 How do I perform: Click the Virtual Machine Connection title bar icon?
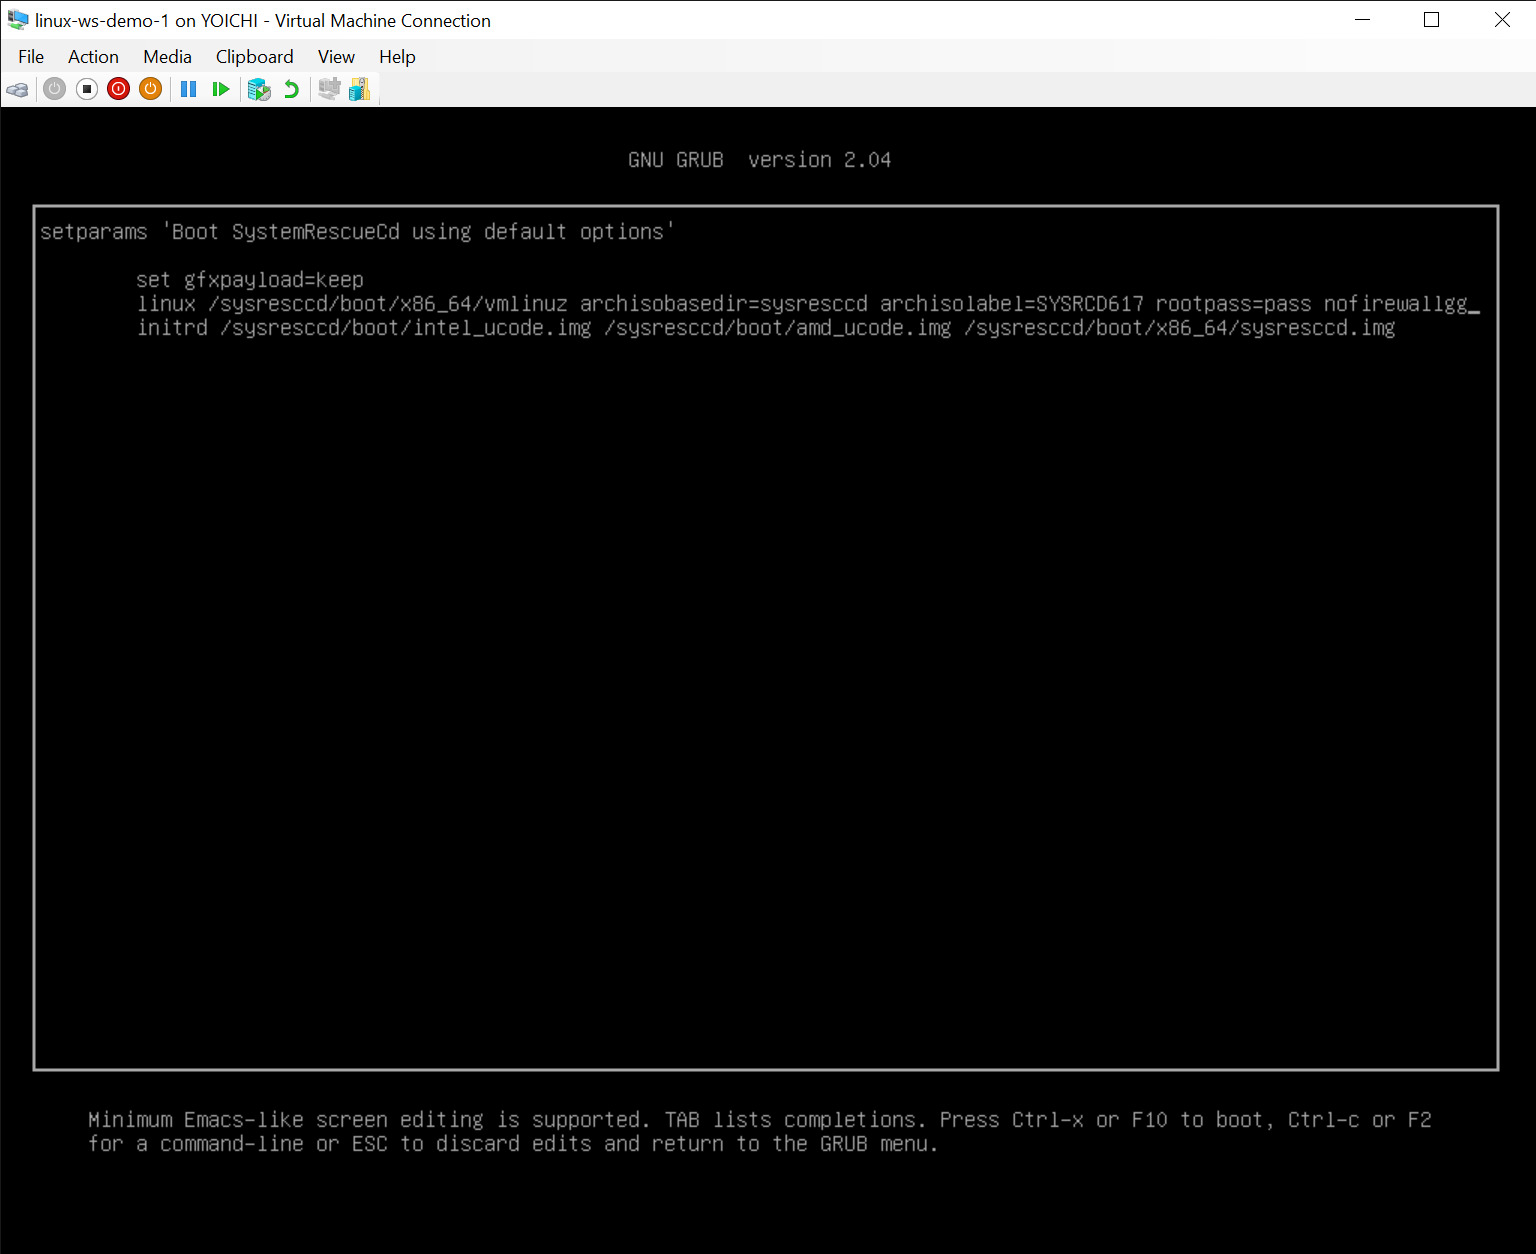point(18,20)
